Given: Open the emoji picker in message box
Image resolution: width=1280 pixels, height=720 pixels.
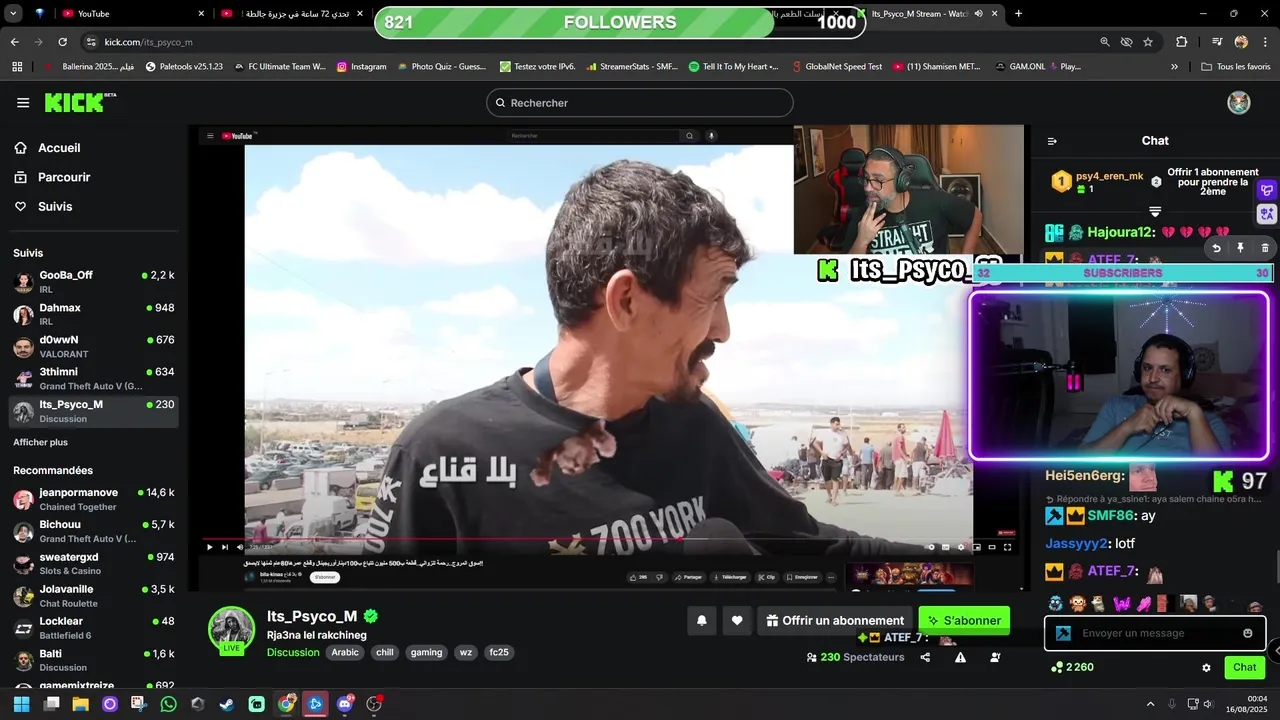Looking at the screenshot, I should (x=1248, y=633).
